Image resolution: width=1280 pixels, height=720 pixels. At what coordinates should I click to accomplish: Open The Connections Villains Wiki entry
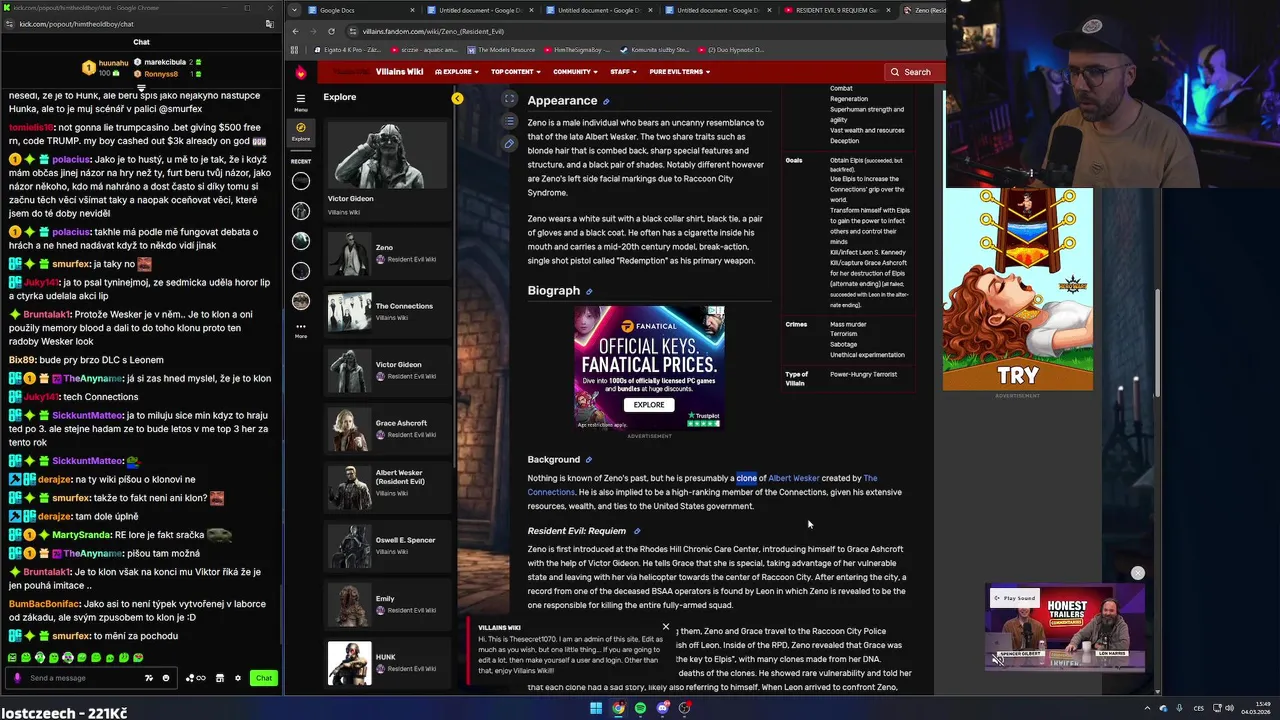click(388, 312)
